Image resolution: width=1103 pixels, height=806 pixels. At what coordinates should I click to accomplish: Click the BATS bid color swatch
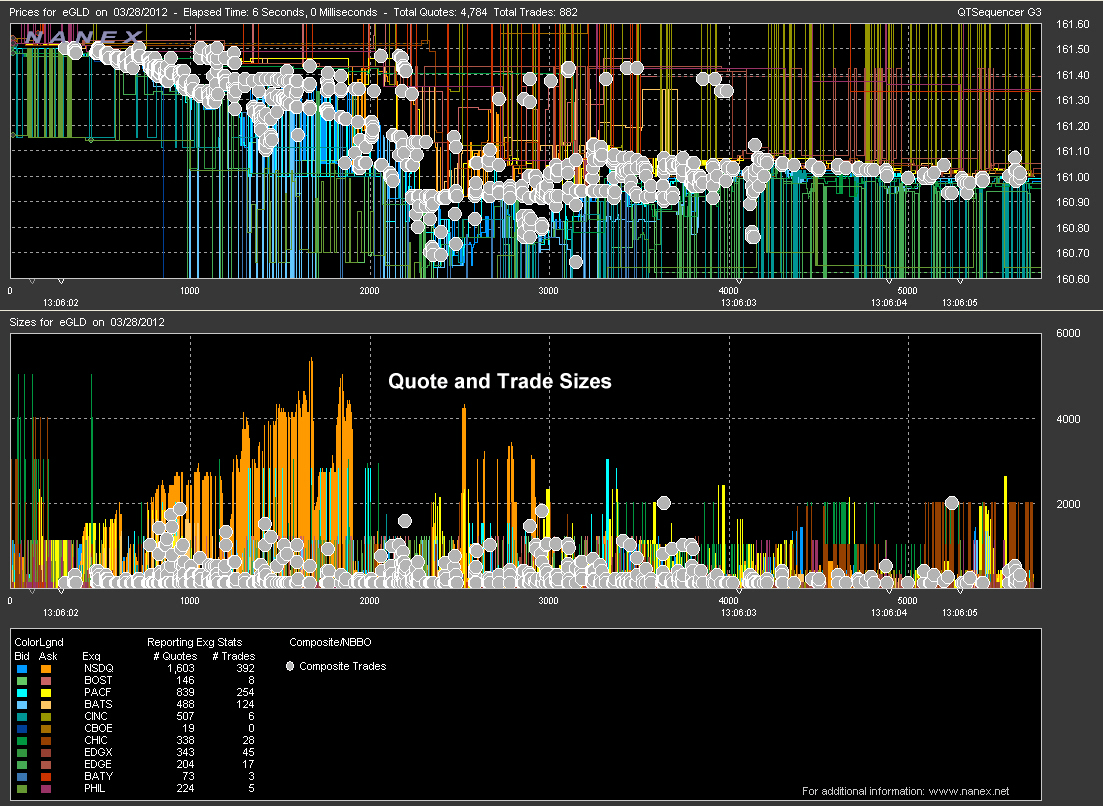(x=22, y=705)
